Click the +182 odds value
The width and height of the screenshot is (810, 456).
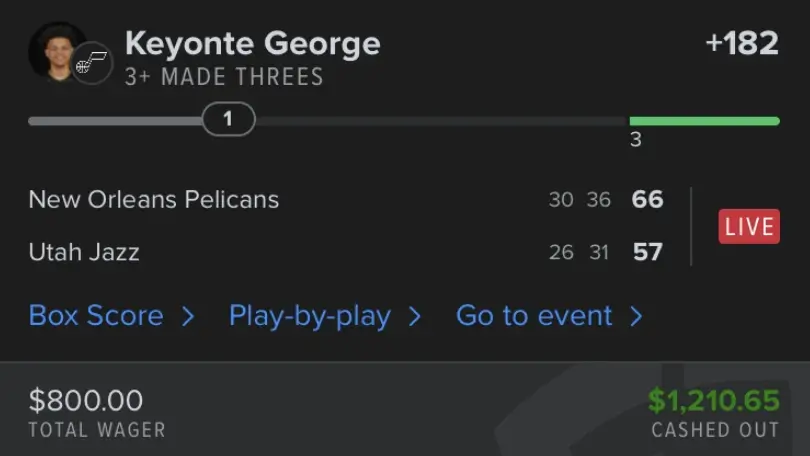[x=741, y=44]
